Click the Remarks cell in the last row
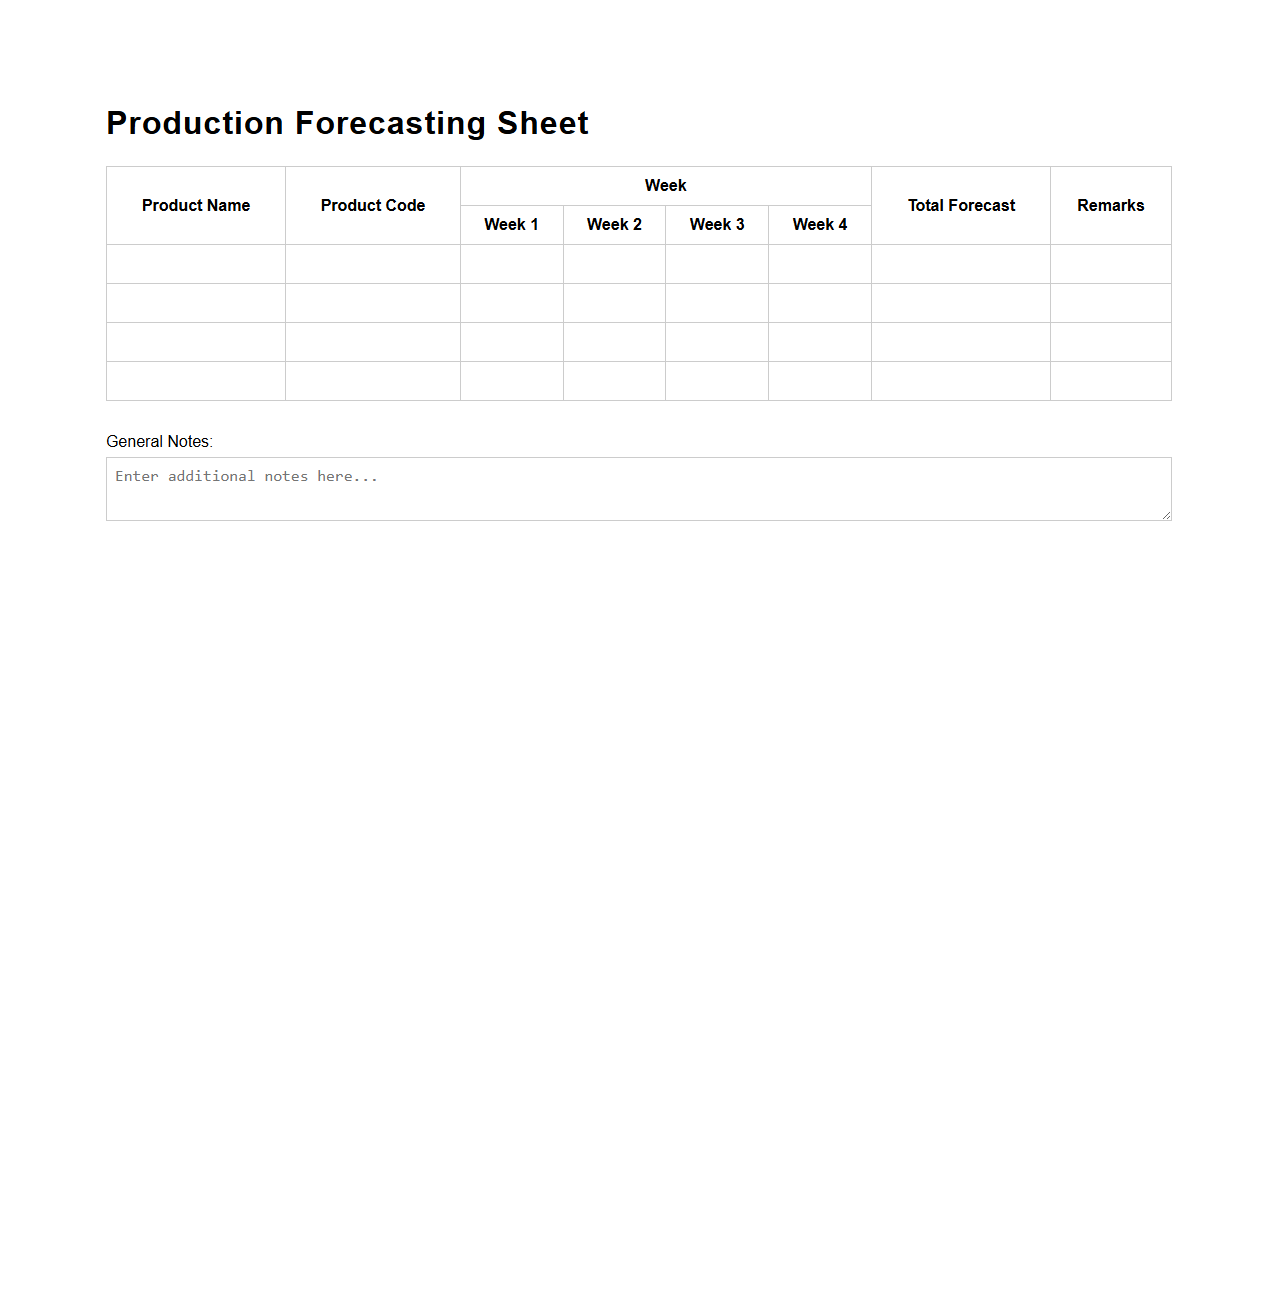The height and width of the screenshot is (1300, 1278). tap(1110, 381)
